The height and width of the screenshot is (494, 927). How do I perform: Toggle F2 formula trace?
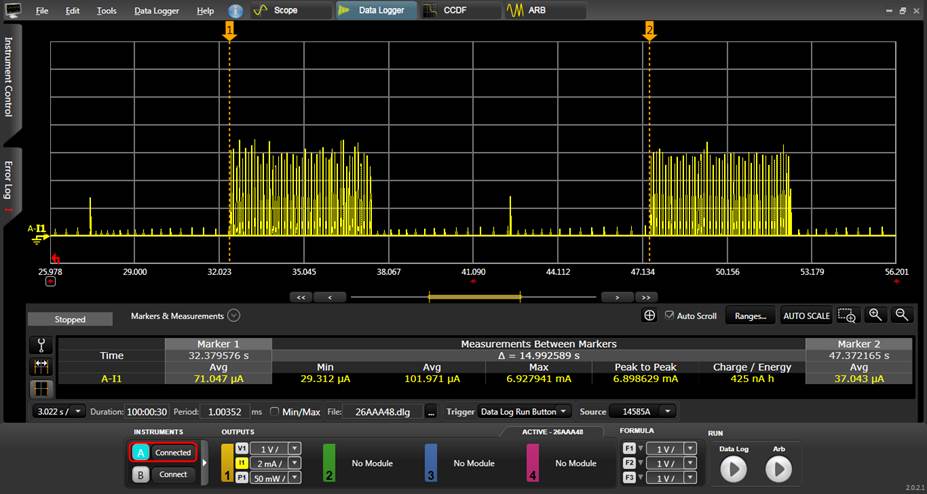tap(629, 463)
